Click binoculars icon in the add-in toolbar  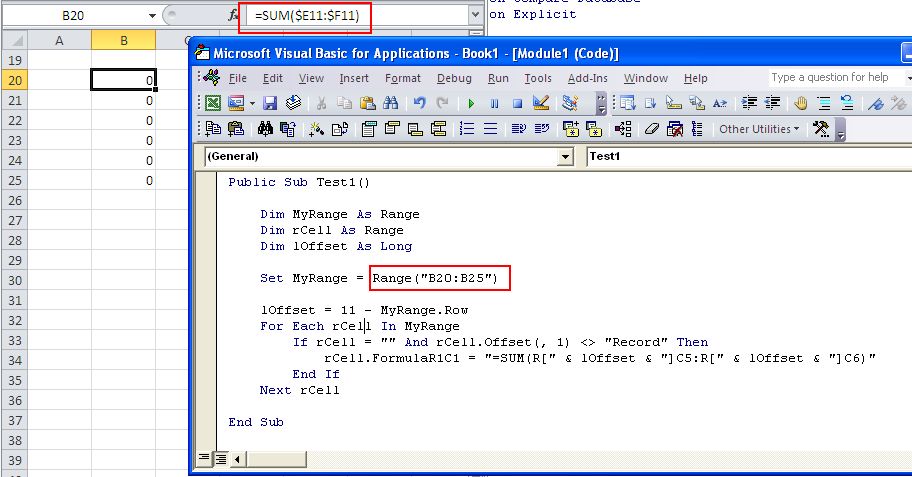[x=265, y=129]
